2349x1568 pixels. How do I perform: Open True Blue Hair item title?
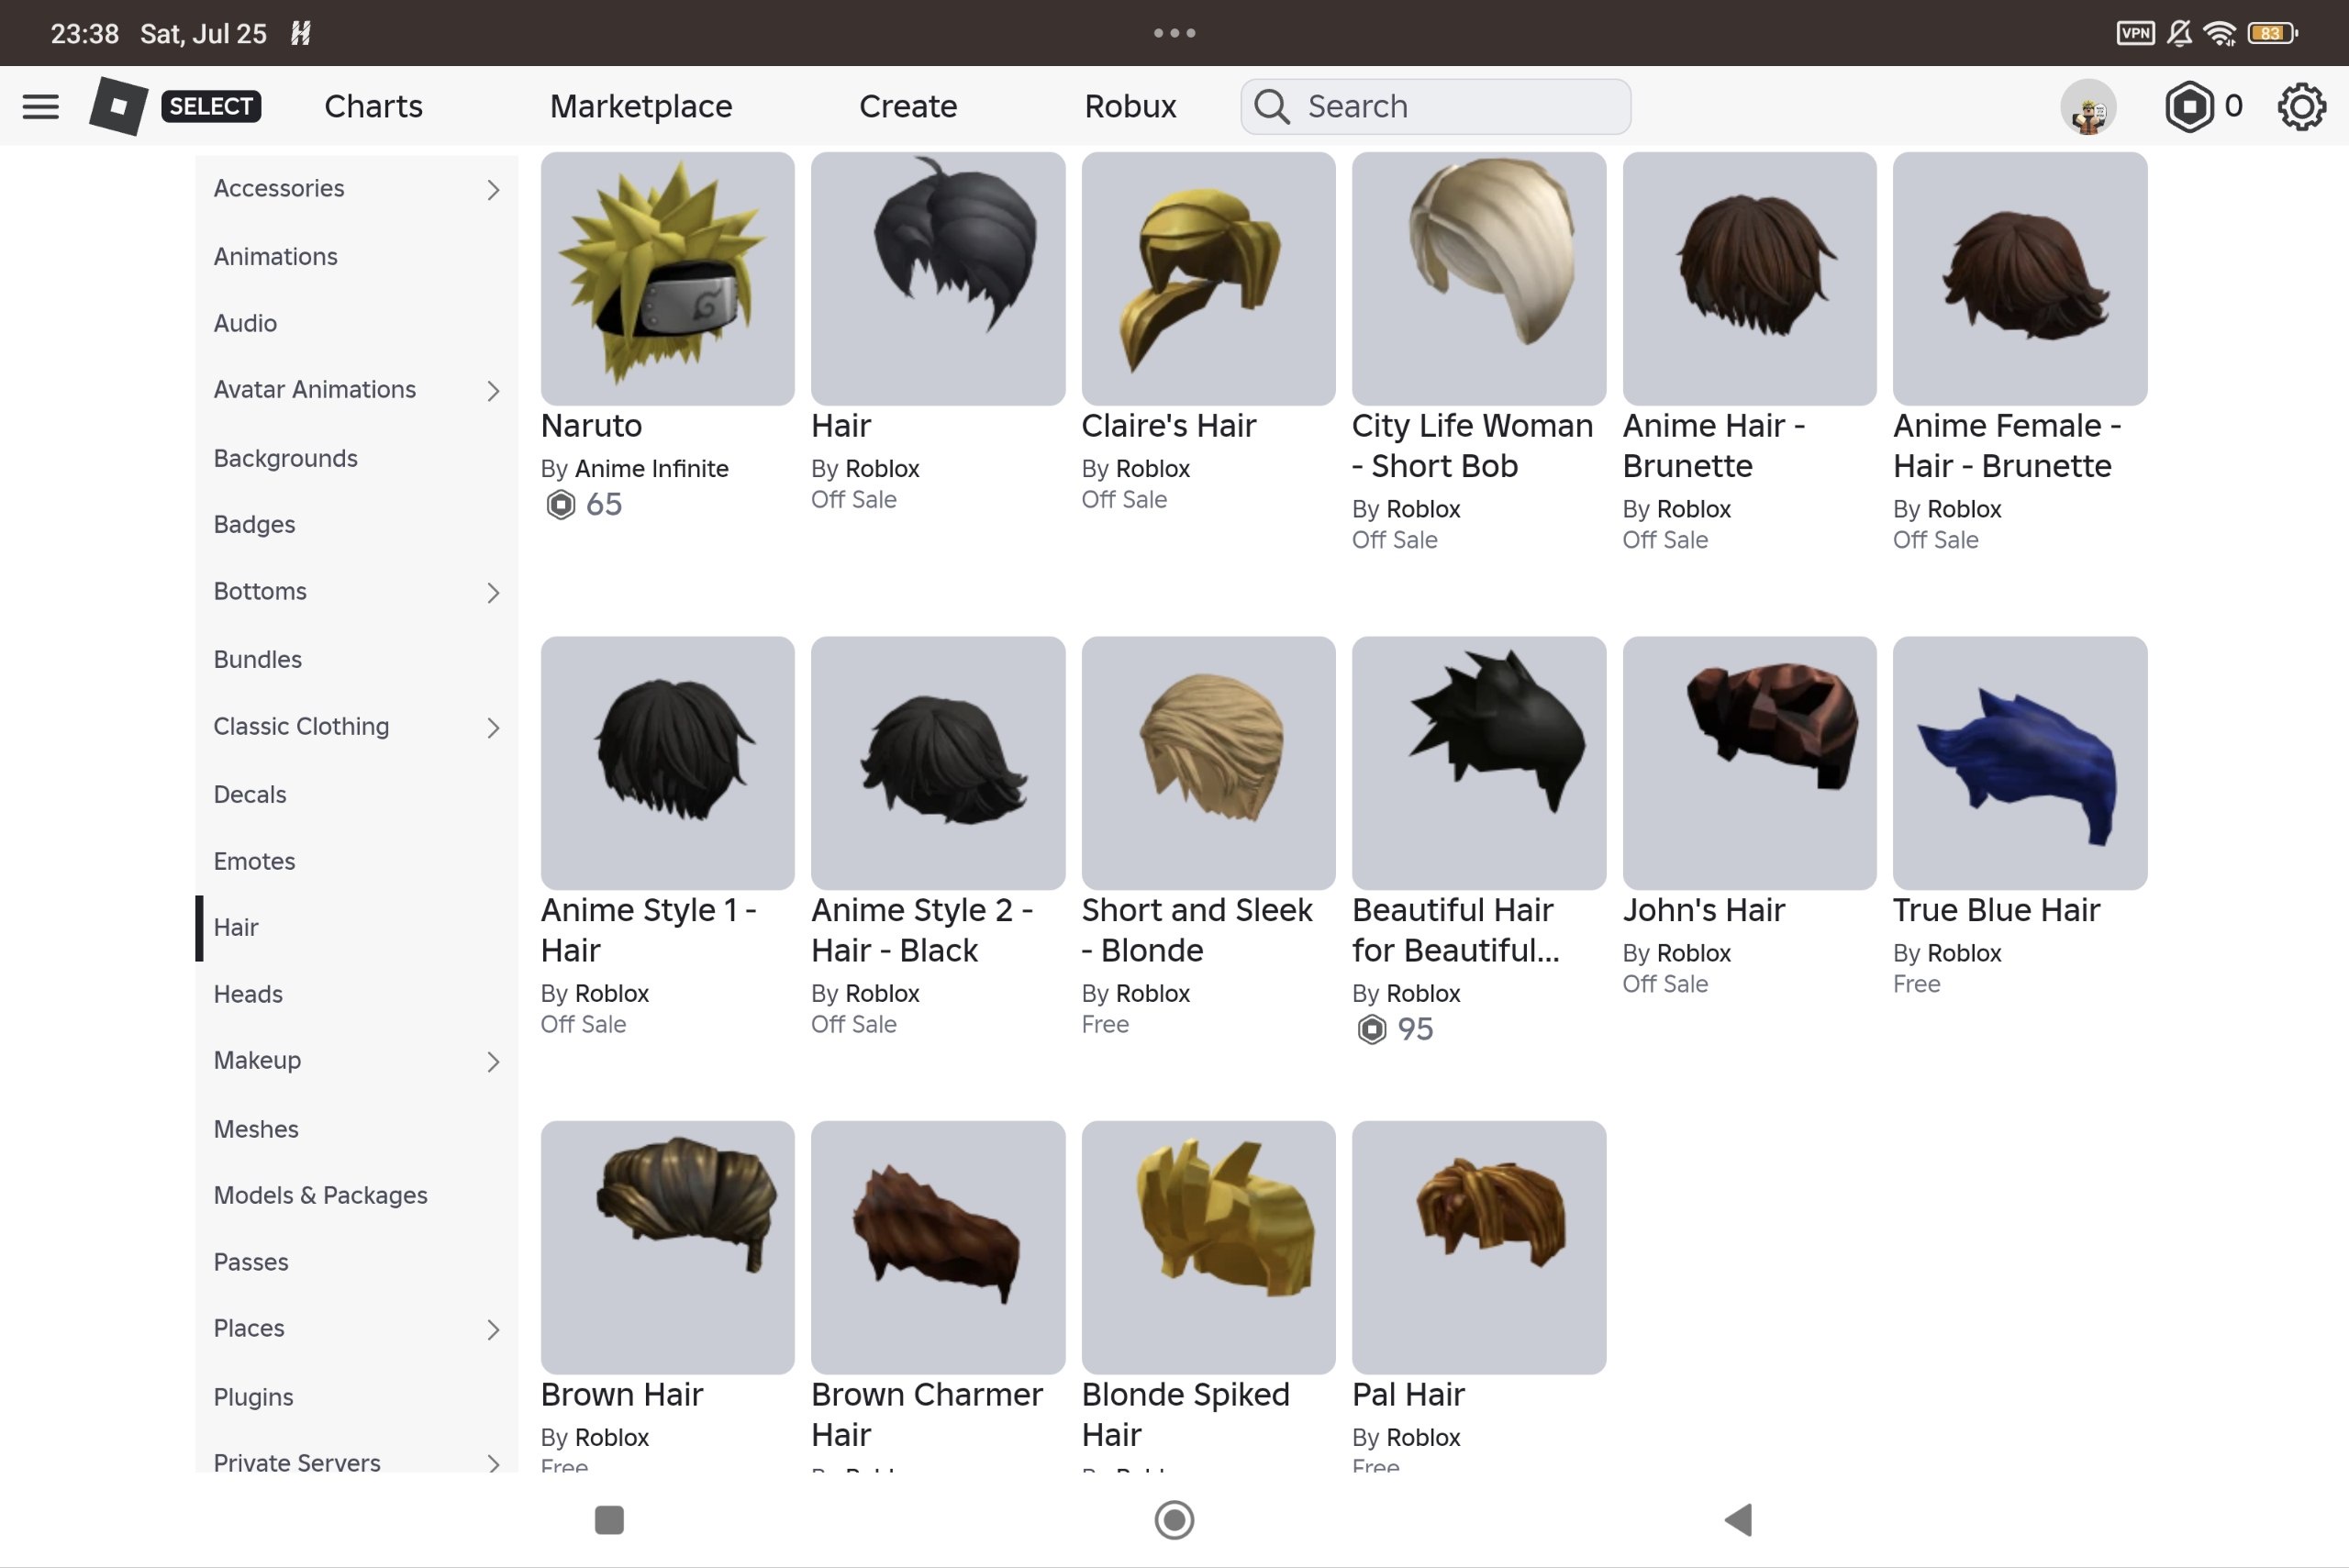[x=1996, y=909]
